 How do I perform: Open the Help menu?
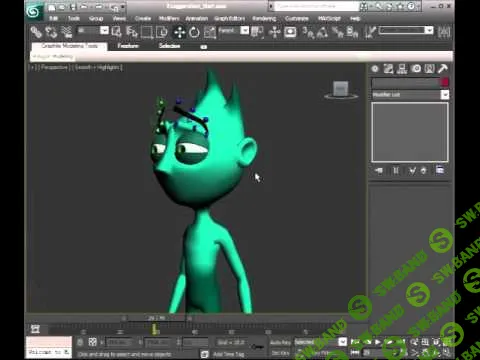355,18
